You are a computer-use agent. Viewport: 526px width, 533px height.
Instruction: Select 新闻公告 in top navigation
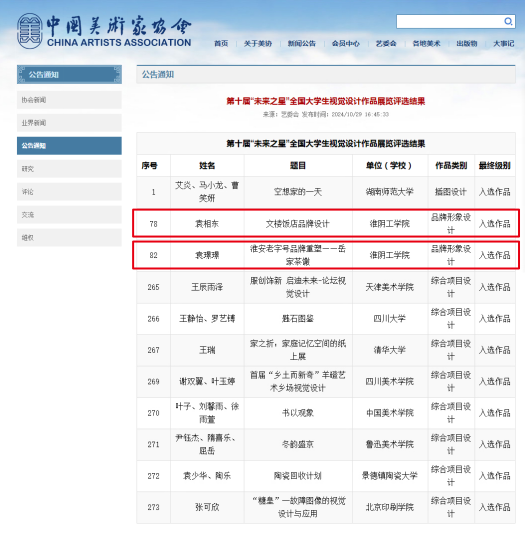click(302, 44)
